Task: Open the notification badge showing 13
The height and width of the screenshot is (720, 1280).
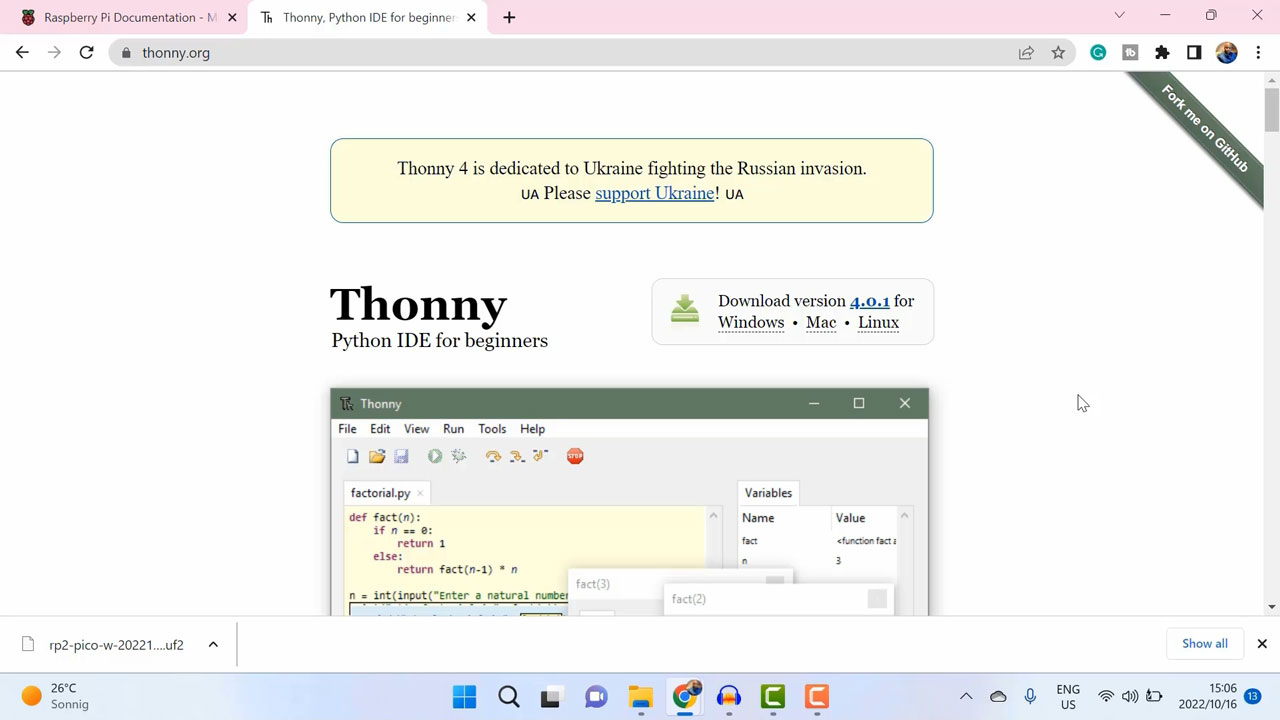Action: coord(1253,696)
